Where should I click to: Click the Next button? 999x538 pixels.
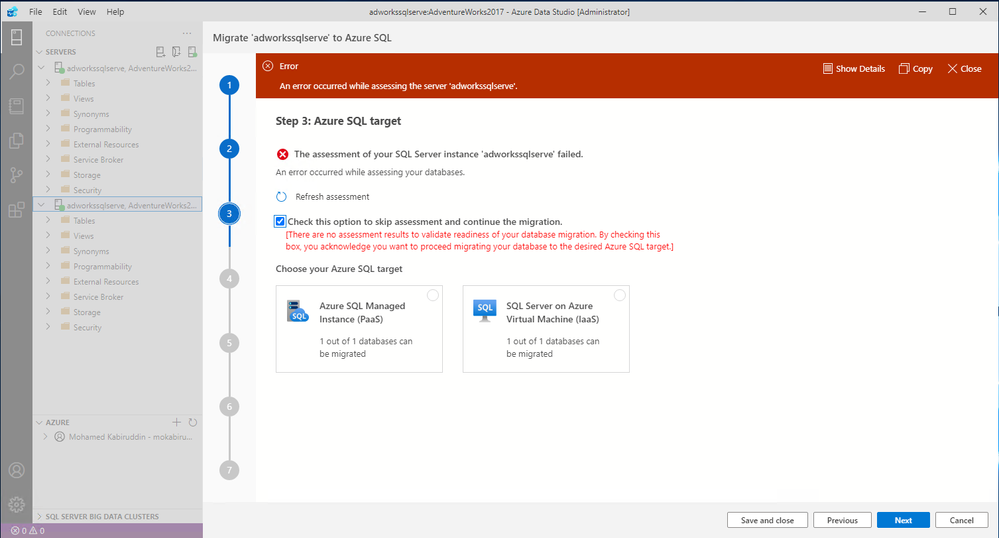point(903,520)
